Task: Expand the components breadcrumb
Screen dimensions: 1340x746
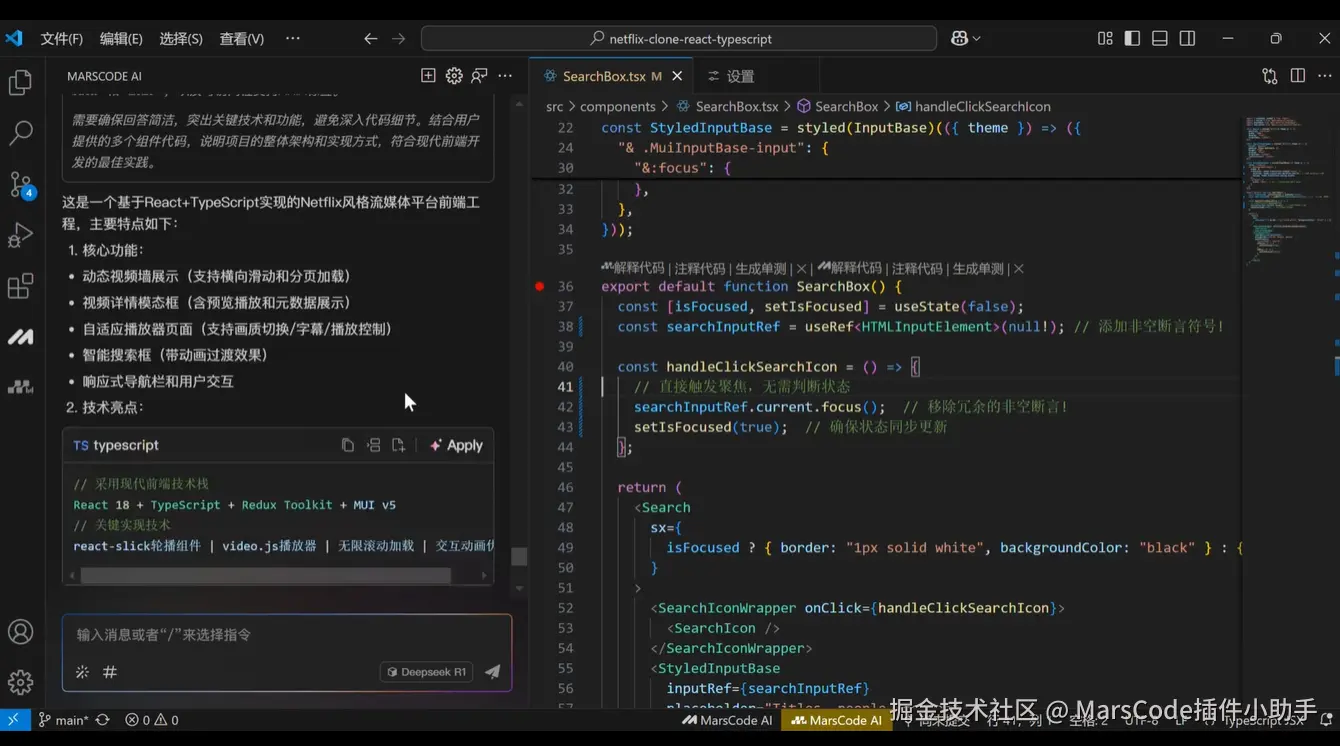Action: pyautogui.click(x=618, y=107)
